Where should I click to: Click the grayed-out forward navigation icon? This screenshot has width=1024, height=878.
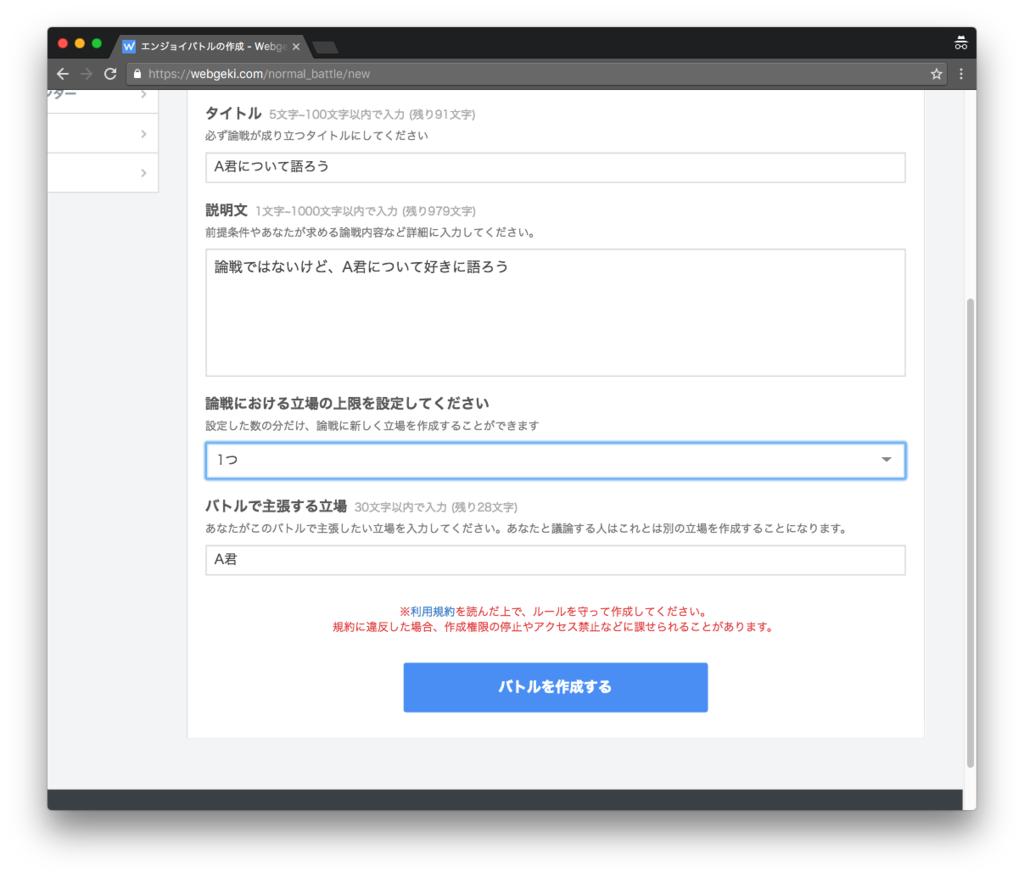click(88, 73)
